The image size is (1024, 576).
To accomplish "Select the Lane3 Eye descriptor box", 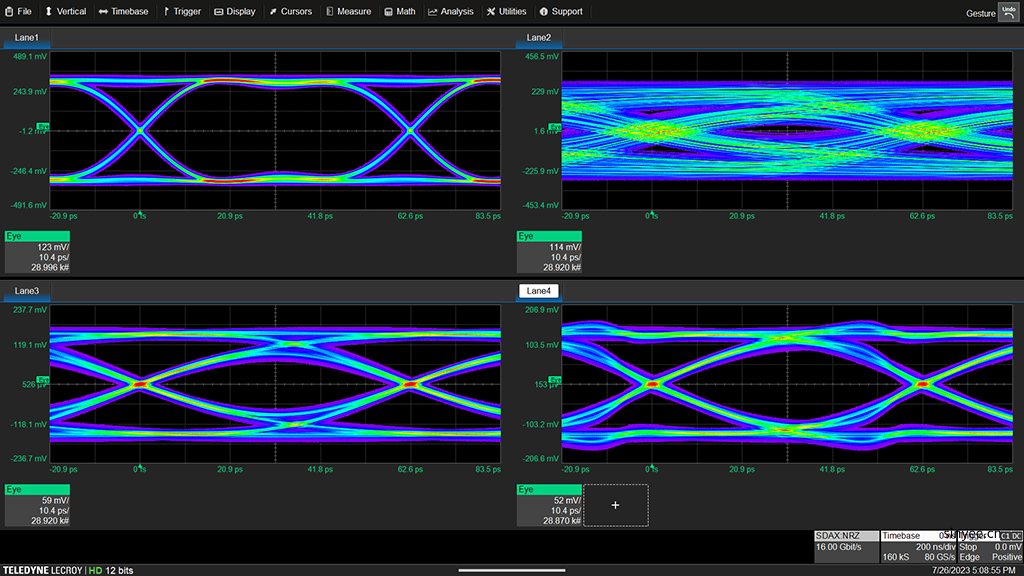I will (37, 505).
